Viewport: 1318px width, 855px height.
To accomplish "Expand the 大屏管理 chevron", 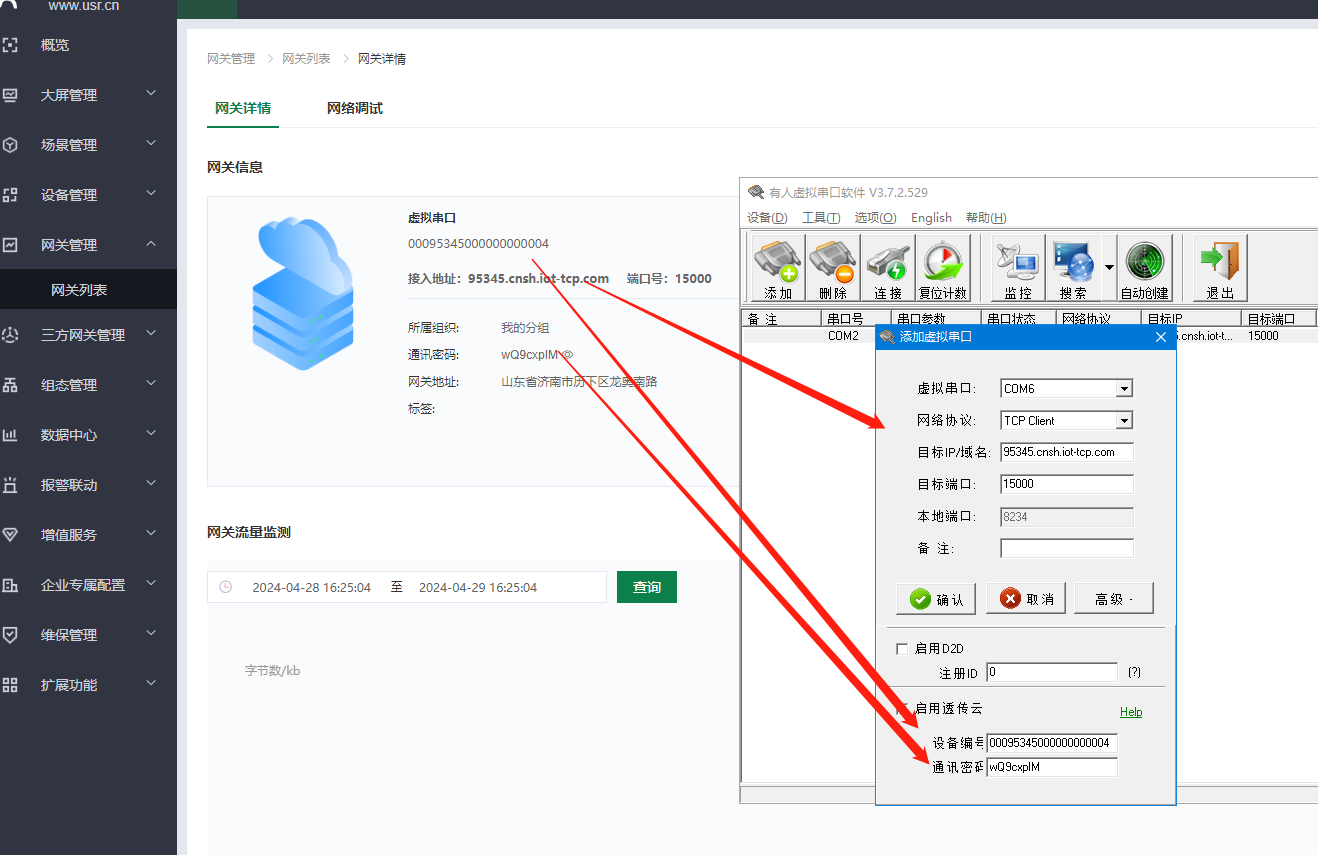I will [x=151, y=93].
